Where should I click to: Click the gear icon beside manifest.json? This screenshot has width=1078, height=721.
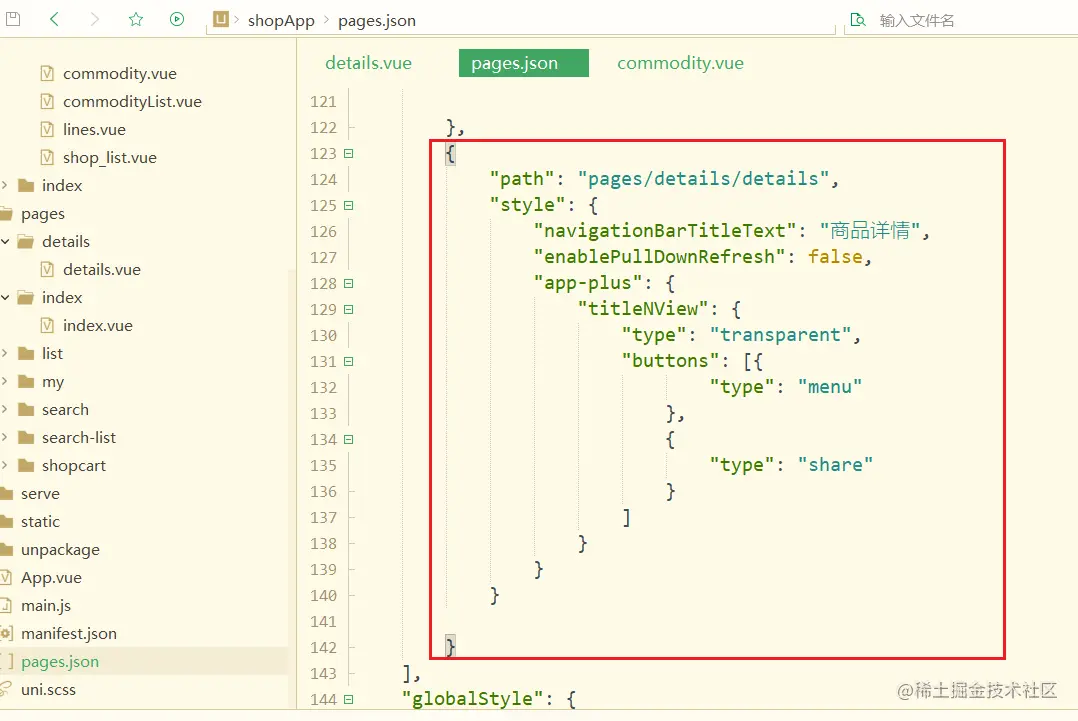point(6,634)
